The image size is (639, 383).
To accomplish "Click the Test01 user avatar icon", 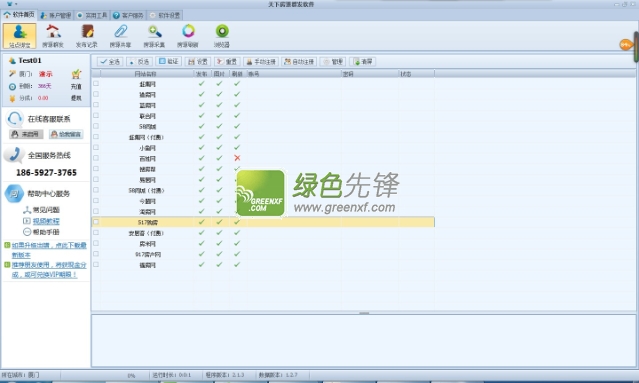I will (12, 61).
